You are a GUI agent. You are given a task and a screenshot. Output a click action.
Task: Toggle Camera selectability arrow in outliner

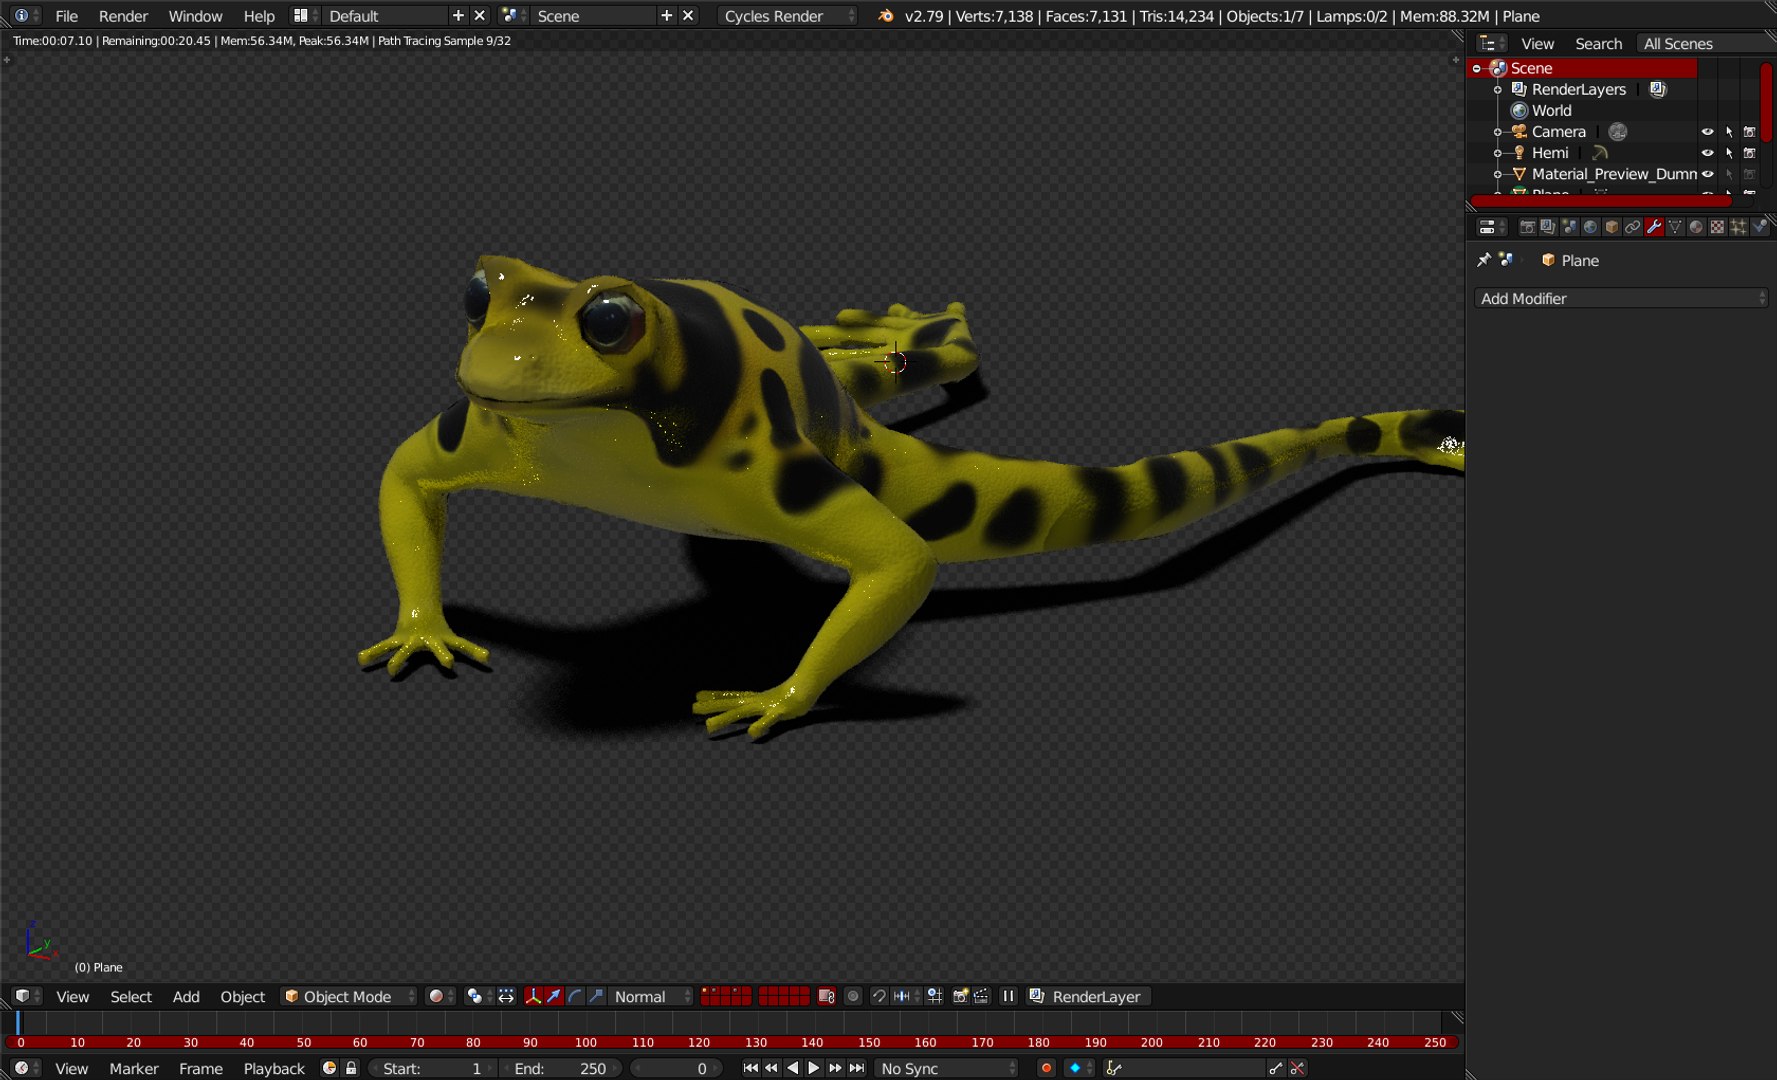pyautogui.click(x=1729, y=132)
